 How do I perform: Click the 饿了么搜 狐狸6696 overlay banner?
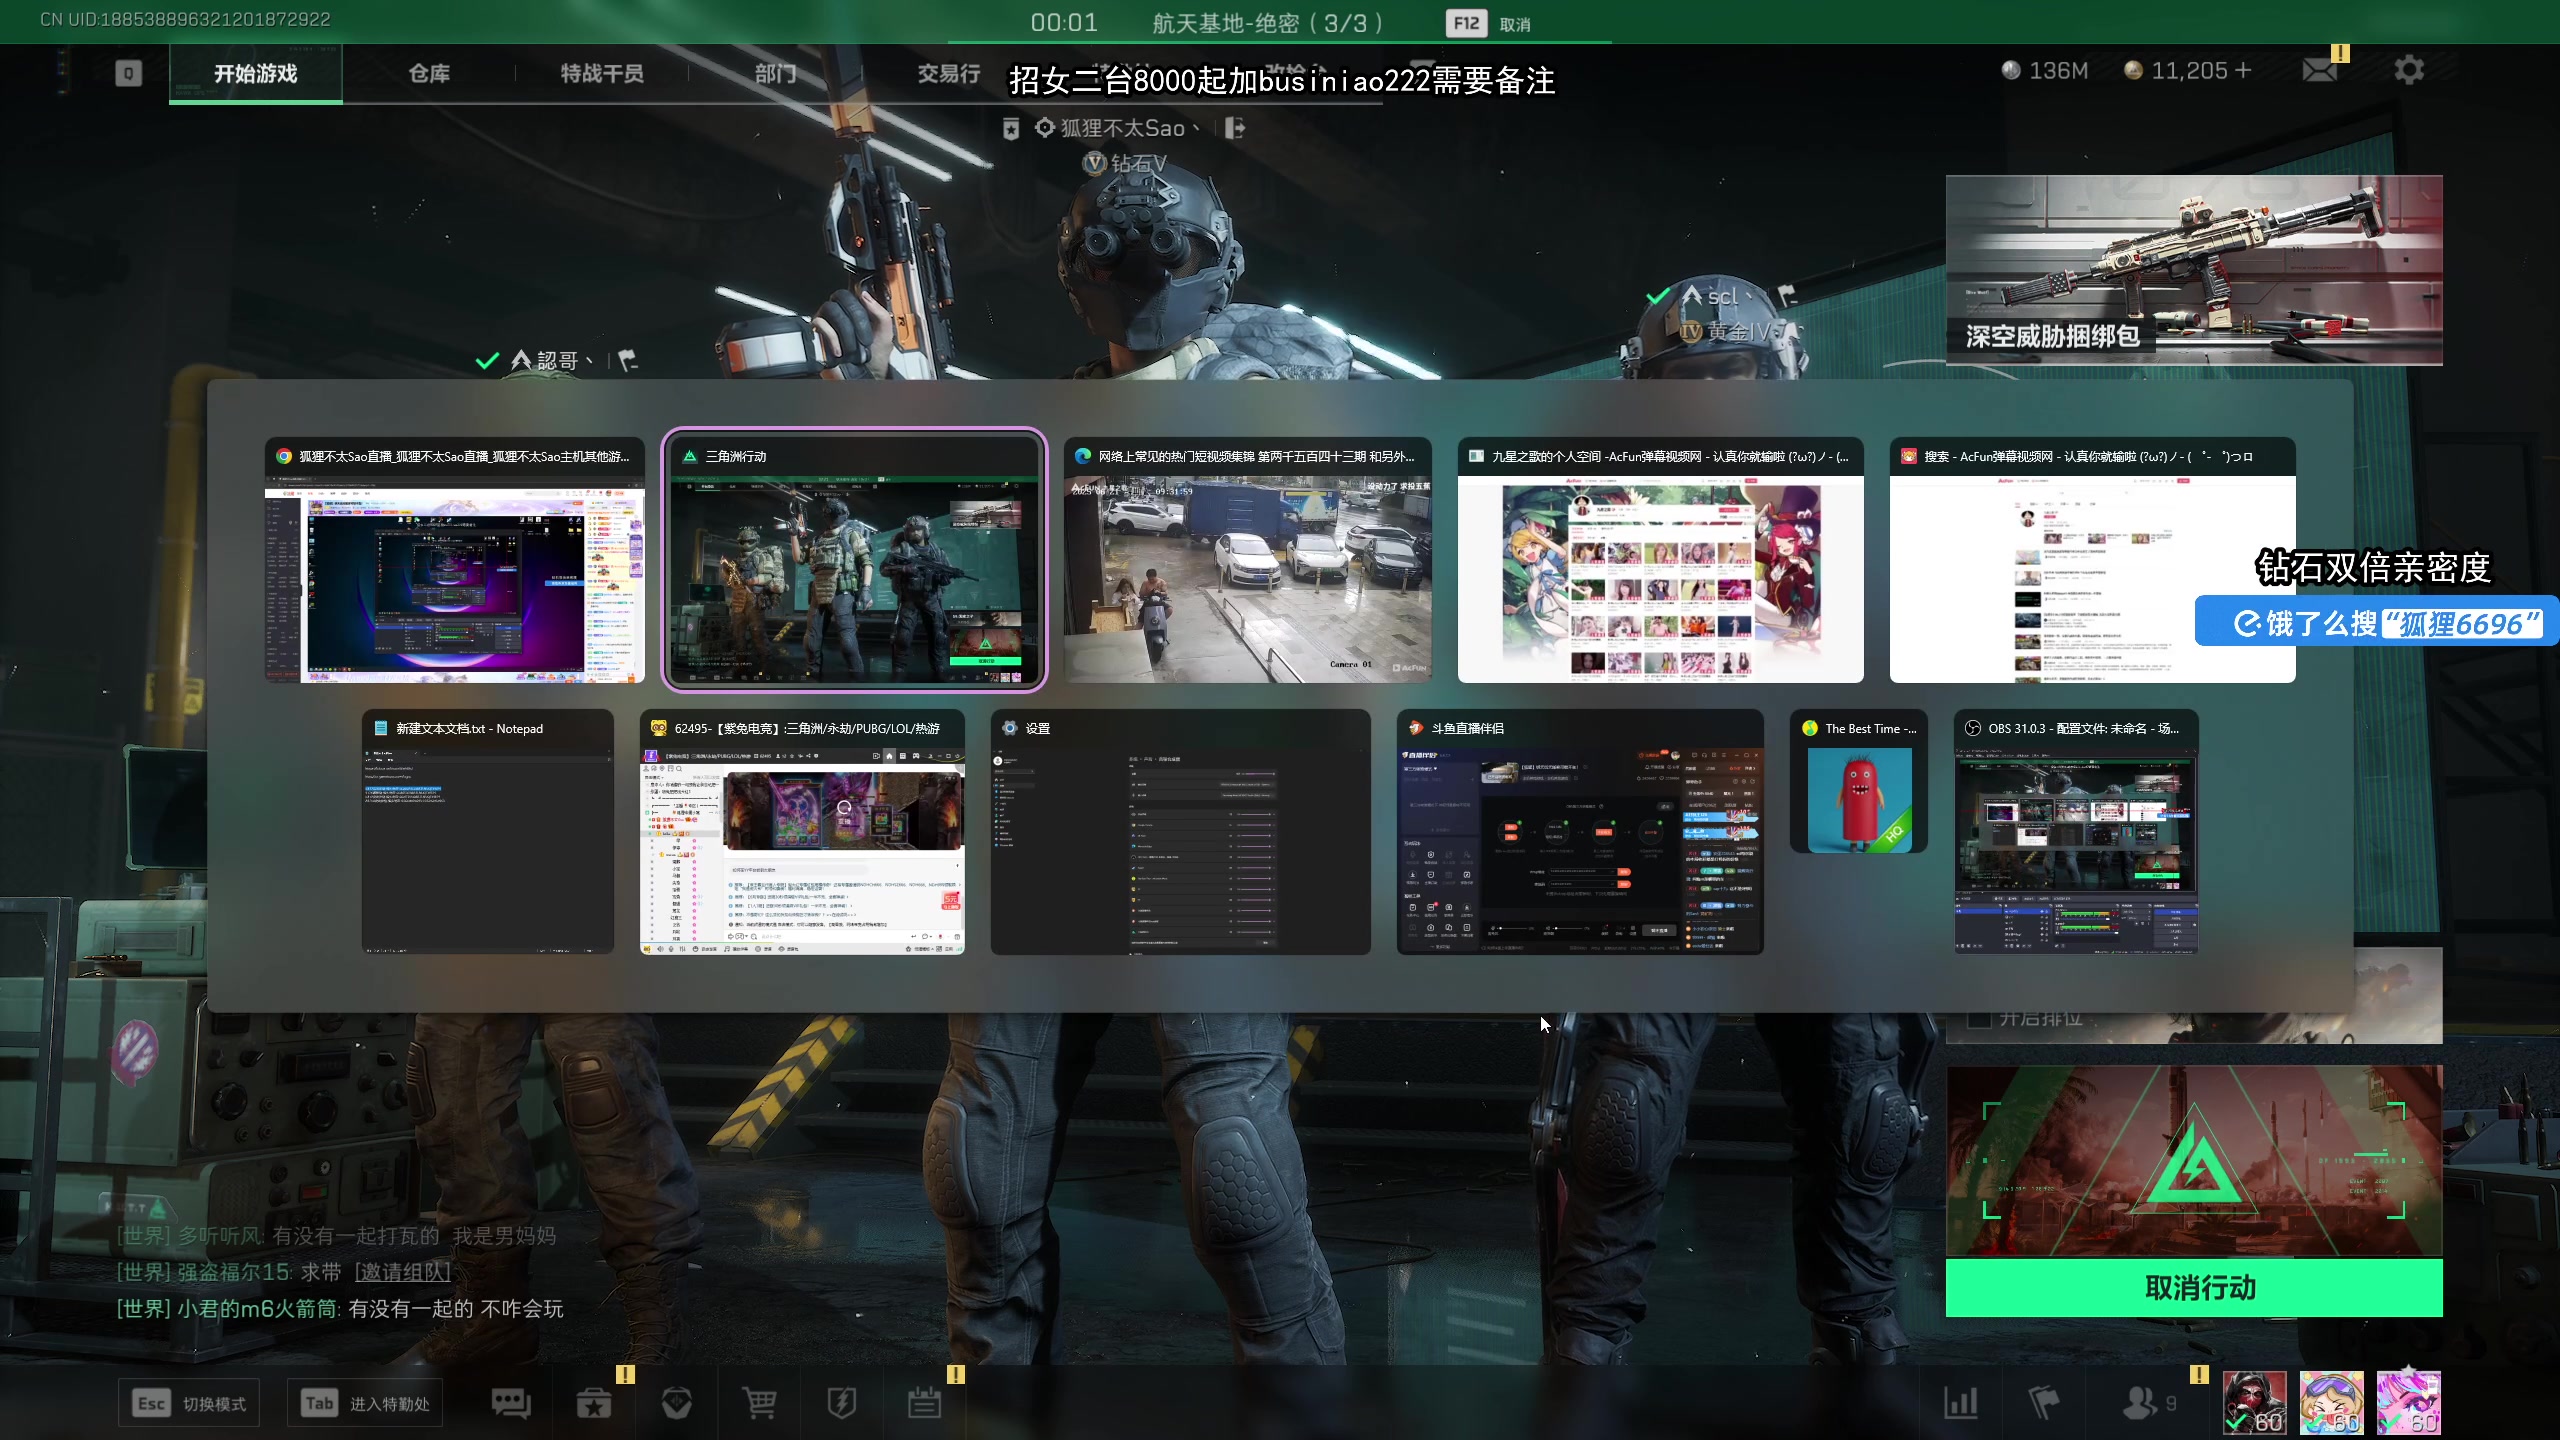tap(2377, 623)
